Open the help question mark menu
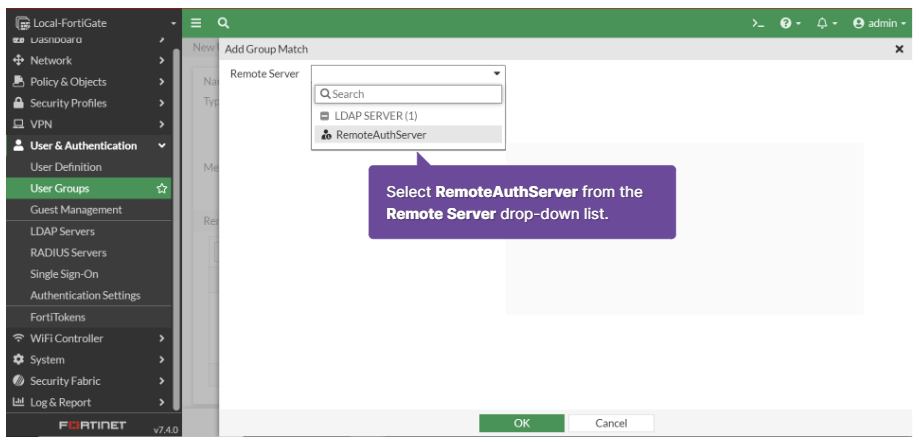 coord(791,23)
